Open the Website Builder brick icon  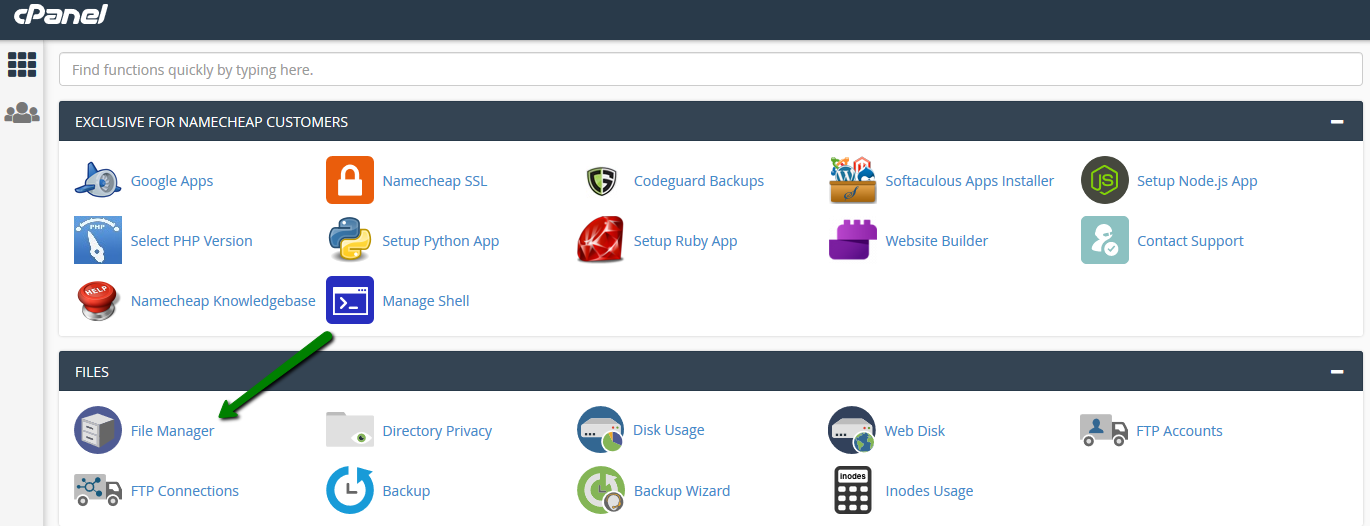click(x=853, y=241)
